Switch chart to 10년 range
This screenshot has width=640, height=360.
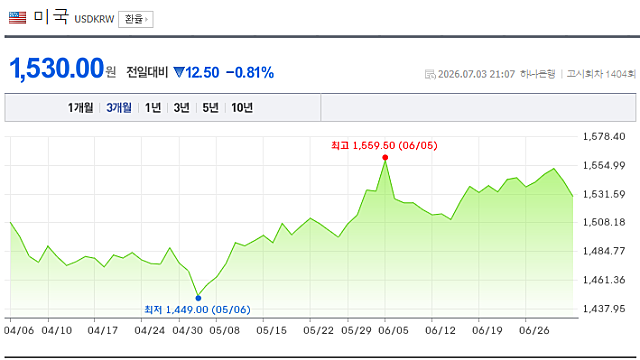(x=242, y=108)
